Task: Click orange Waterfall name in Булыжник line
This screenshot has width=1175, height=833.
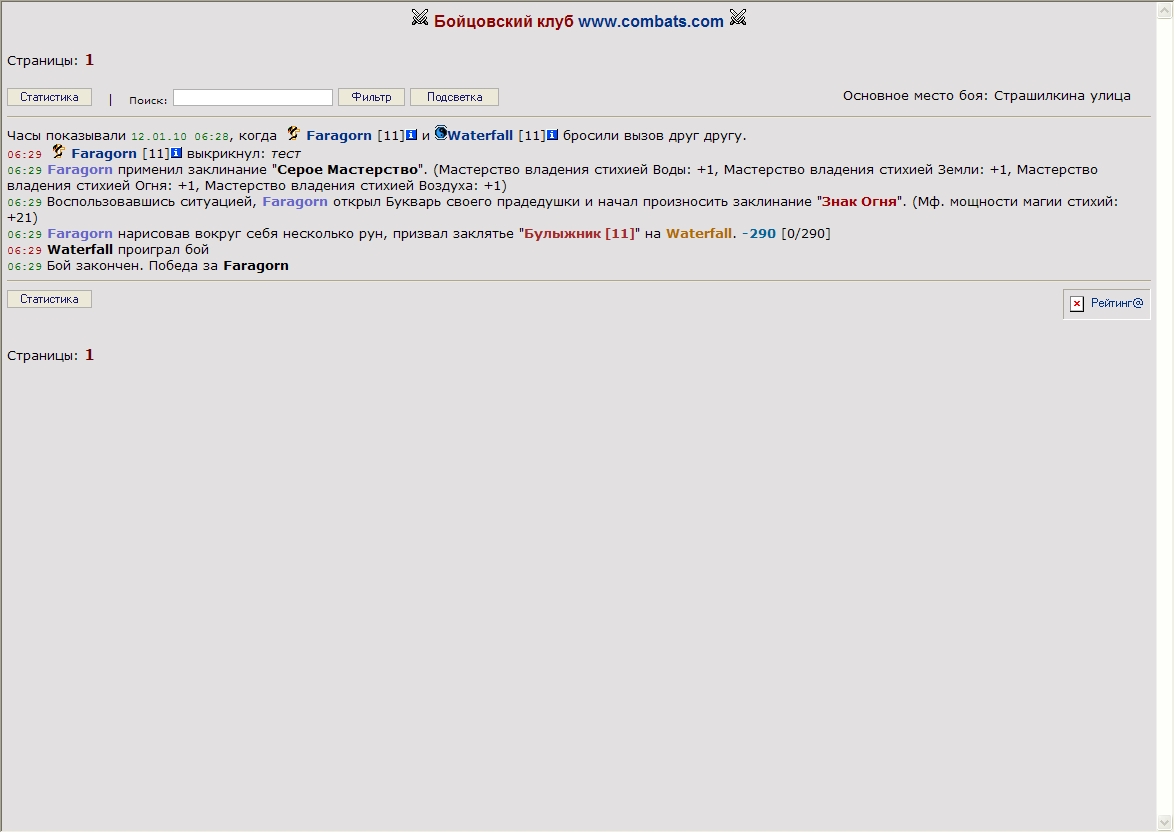Action: tap(698, 234)
